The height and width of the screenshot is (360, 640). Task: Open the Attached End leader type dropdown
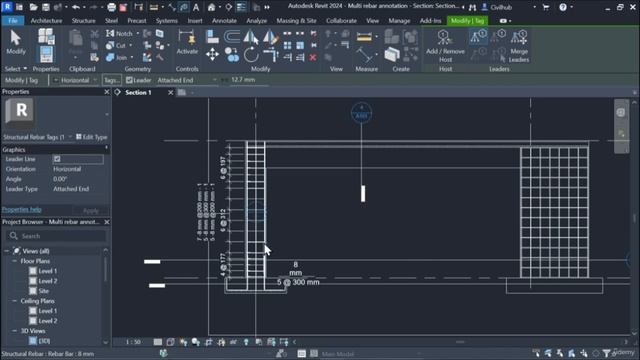pos(187,80)
